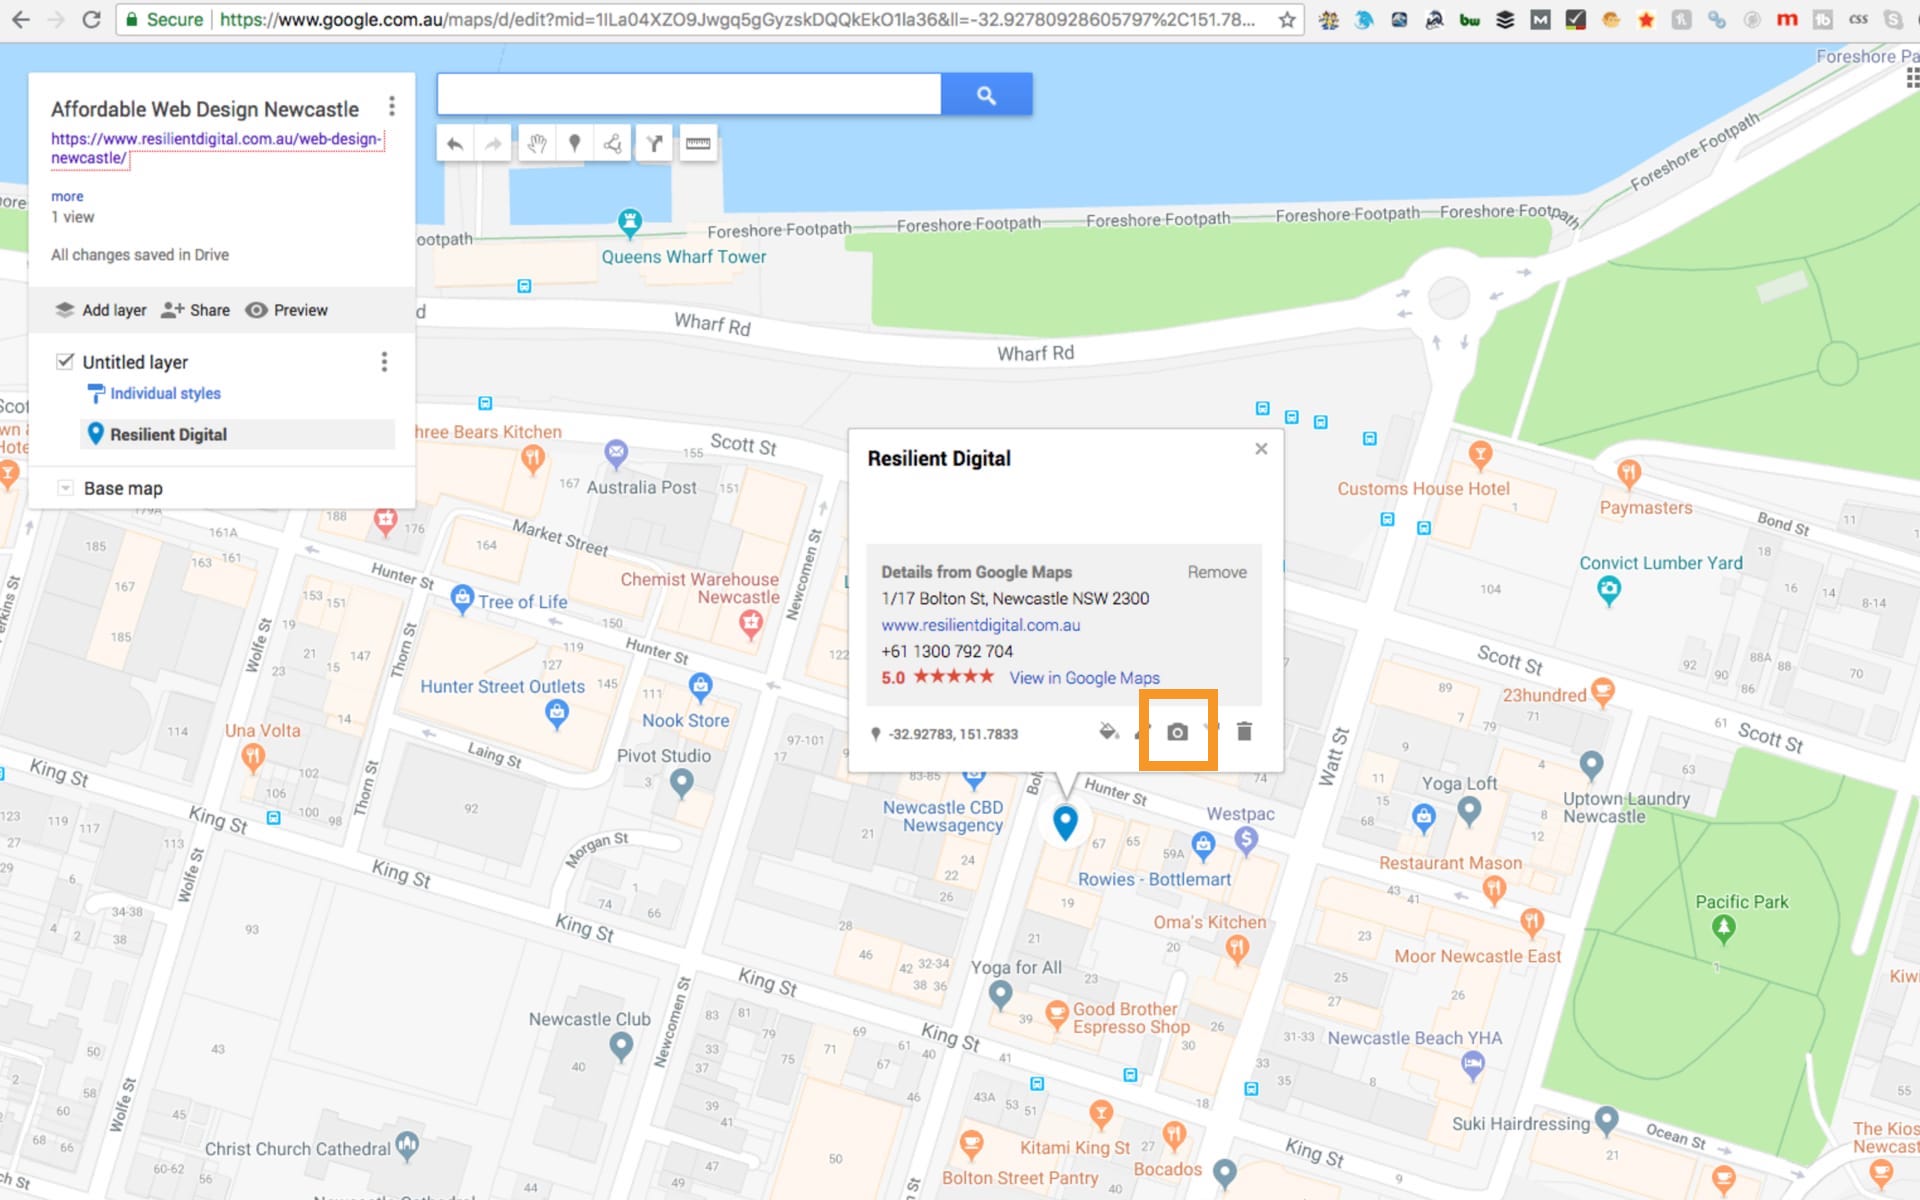This screenshot has width=1920, height=1200.
Task: Click into the map search field
Action: tap(689, 95)
